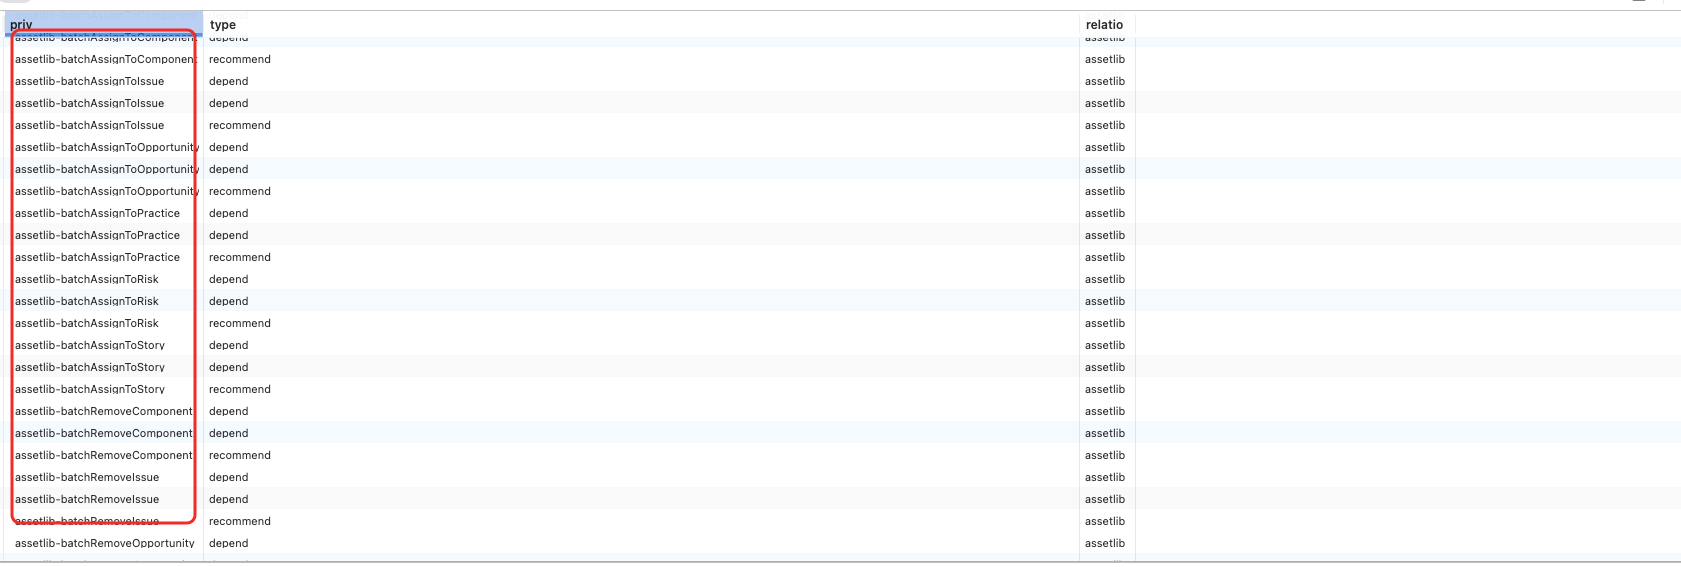Click depend in the batchRemoveOpportunity row
1681x567 pixels.
click(x=229, y=543)
